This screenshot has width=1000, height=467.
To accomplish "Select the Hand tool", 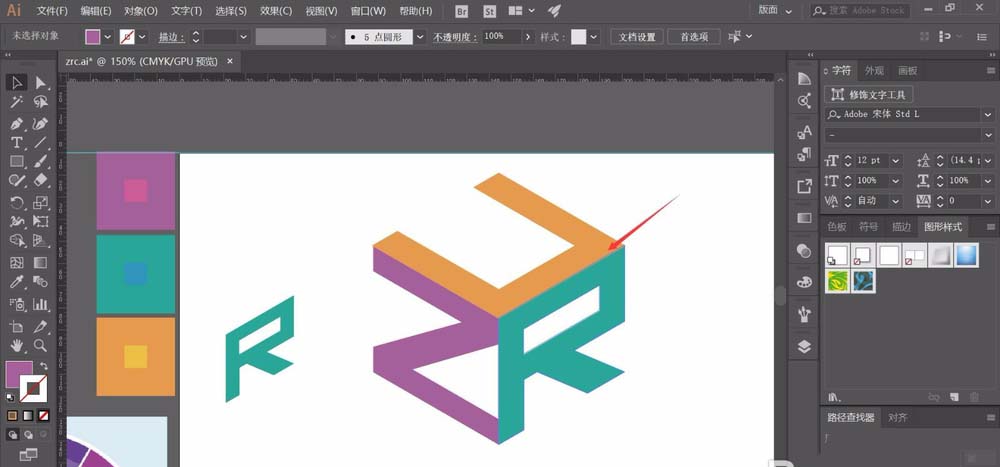I will click(17, 345).
